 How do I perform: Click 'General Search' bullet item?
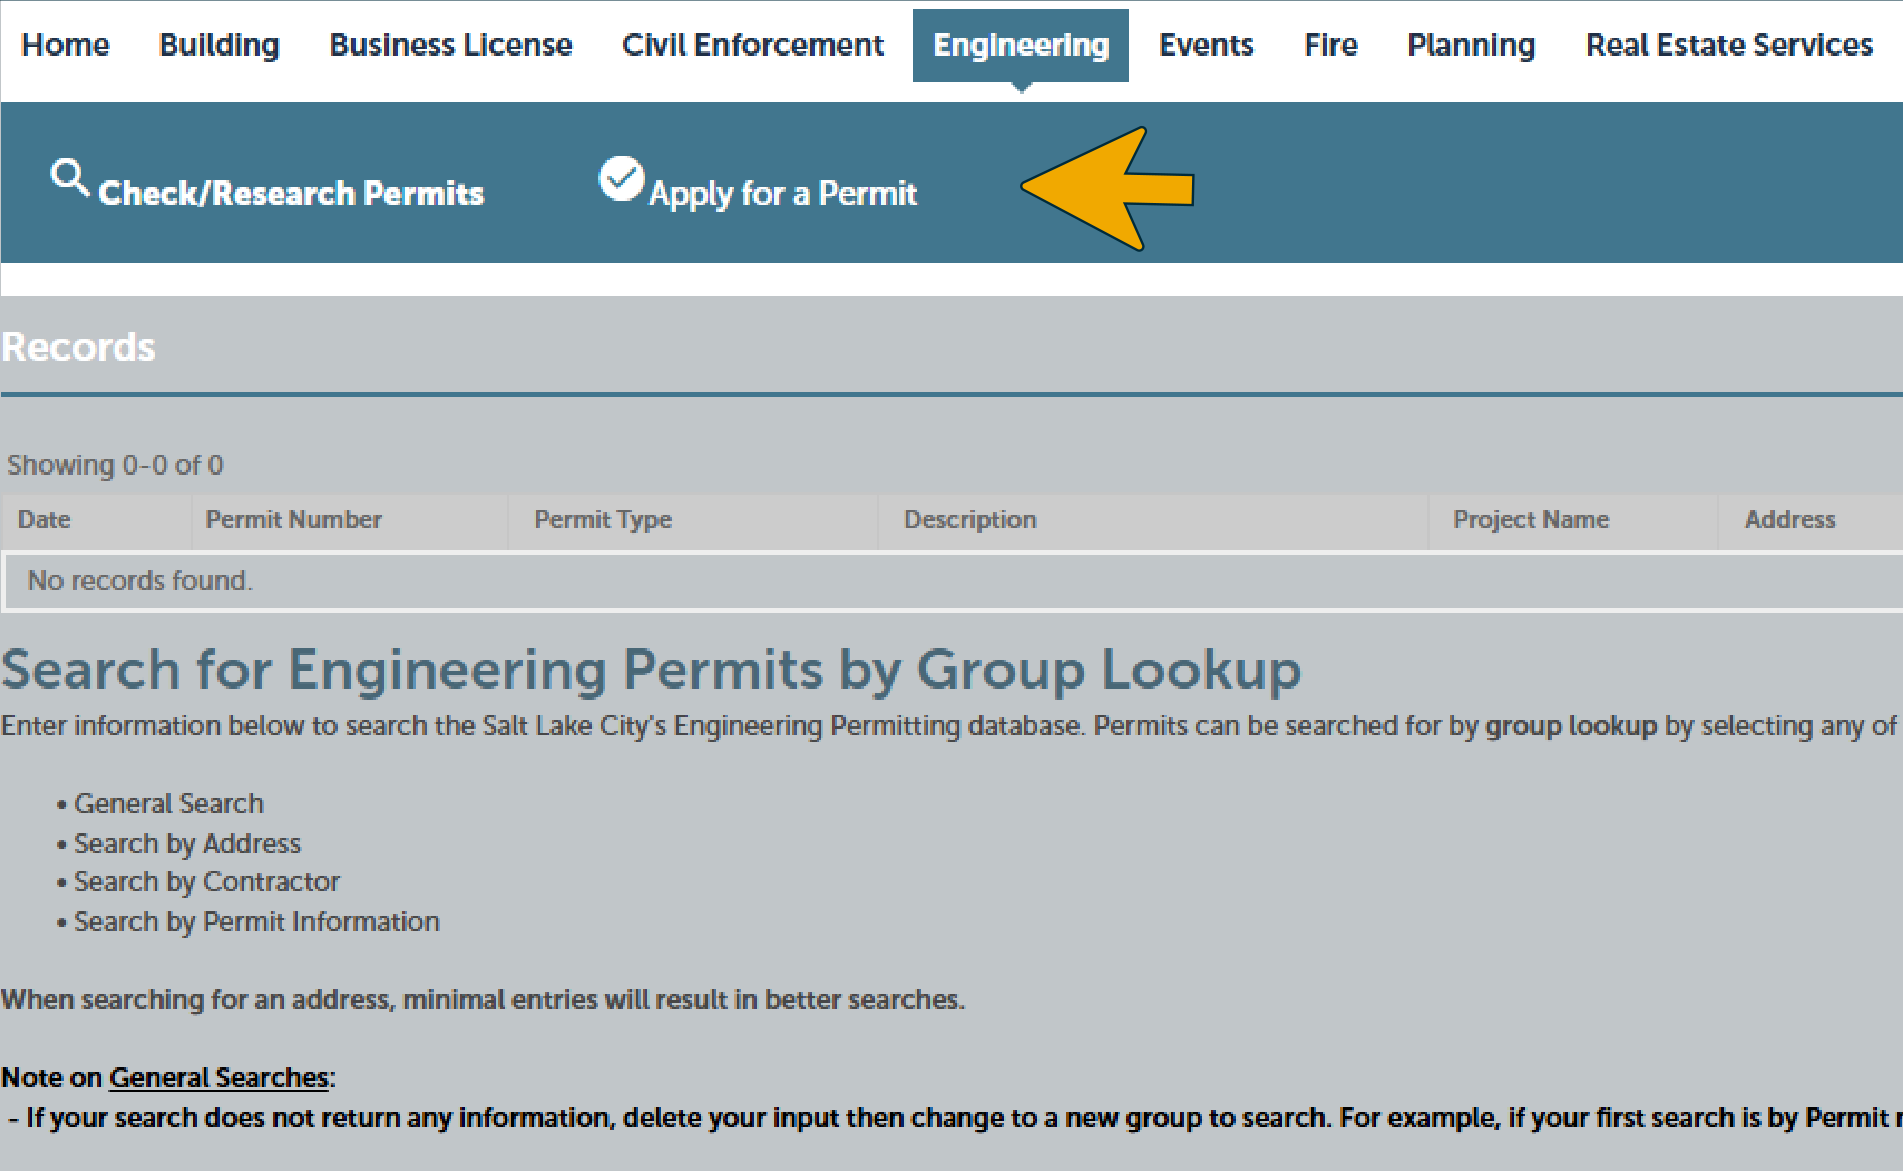click(169, 804)
